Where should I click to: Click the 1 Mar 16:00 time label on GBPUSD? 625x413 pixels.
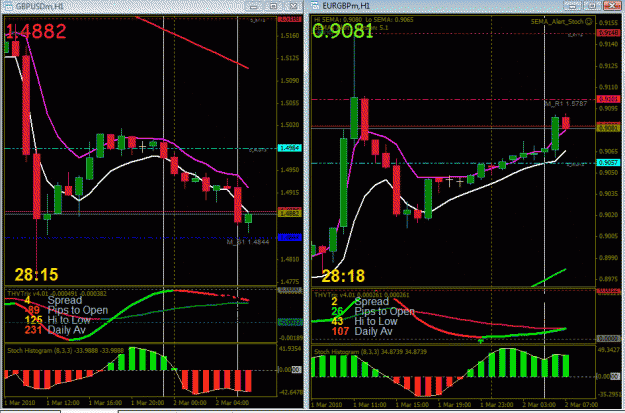(x=106, y=403)
